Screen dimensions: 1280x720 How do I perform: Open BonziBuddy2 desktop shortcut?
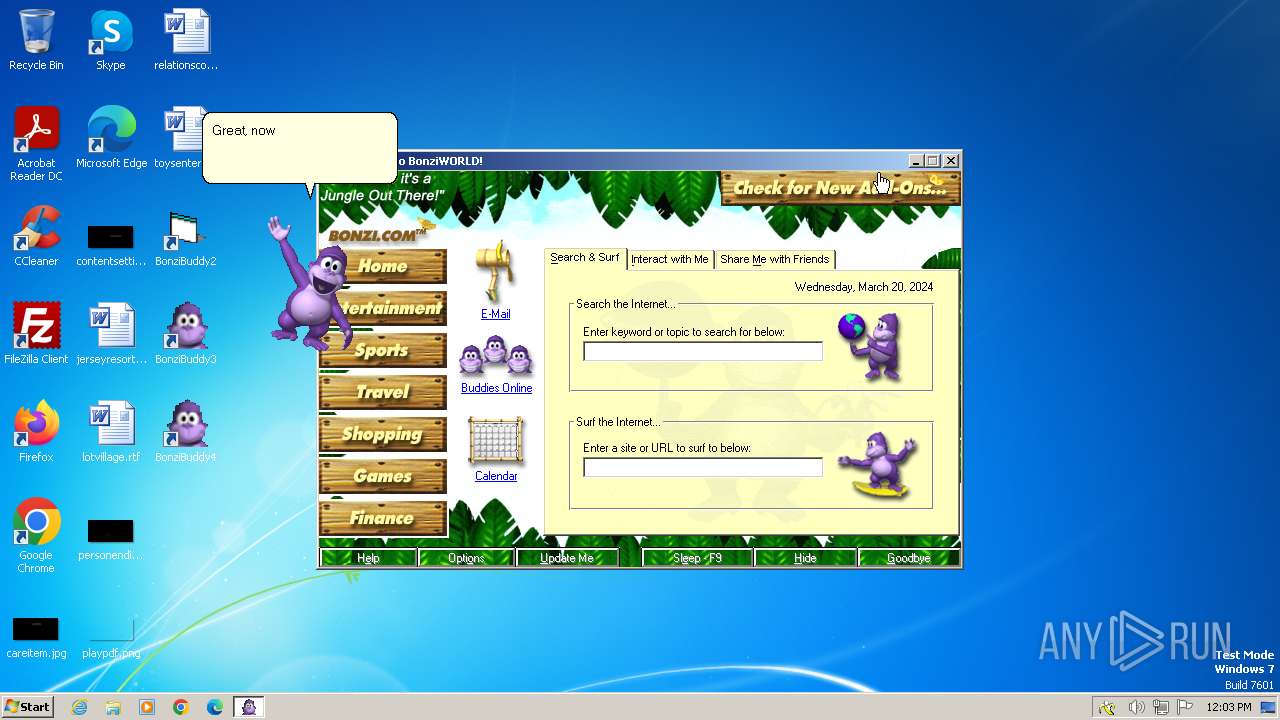coord(186,237)
